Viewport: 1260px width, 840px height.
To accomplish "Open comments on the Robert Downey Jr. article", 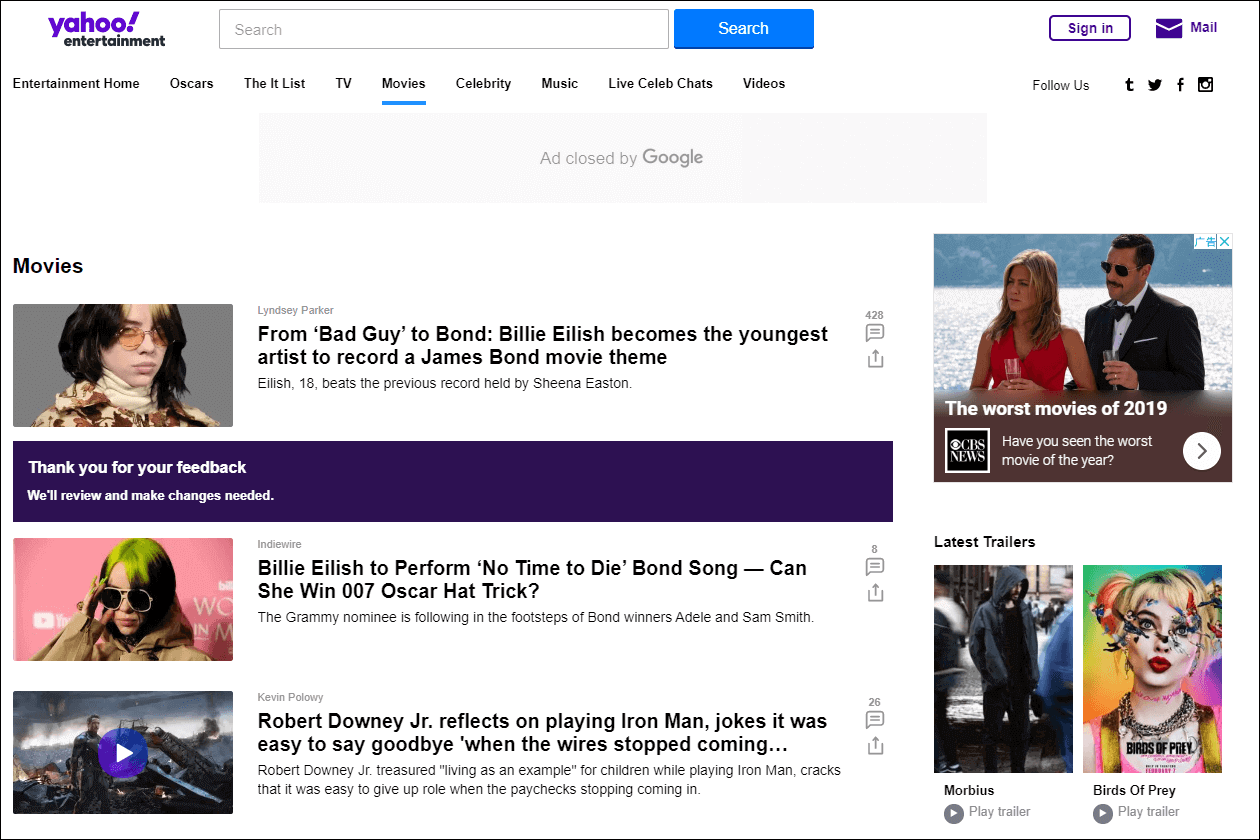I will (875, 720).
